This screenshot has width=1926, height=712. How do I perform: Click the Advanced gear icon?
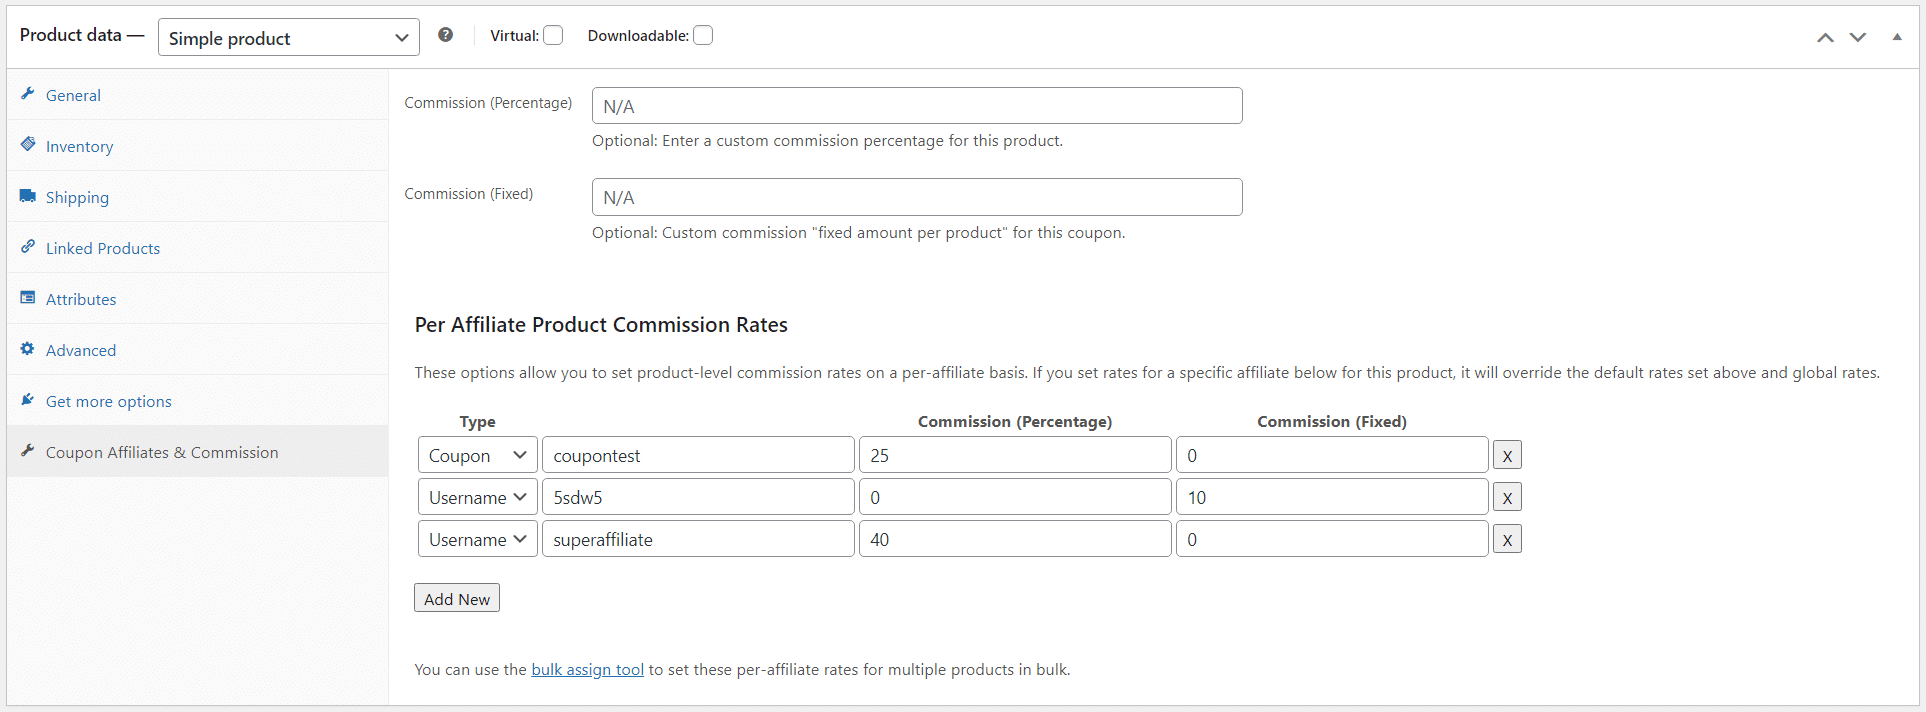28,349
